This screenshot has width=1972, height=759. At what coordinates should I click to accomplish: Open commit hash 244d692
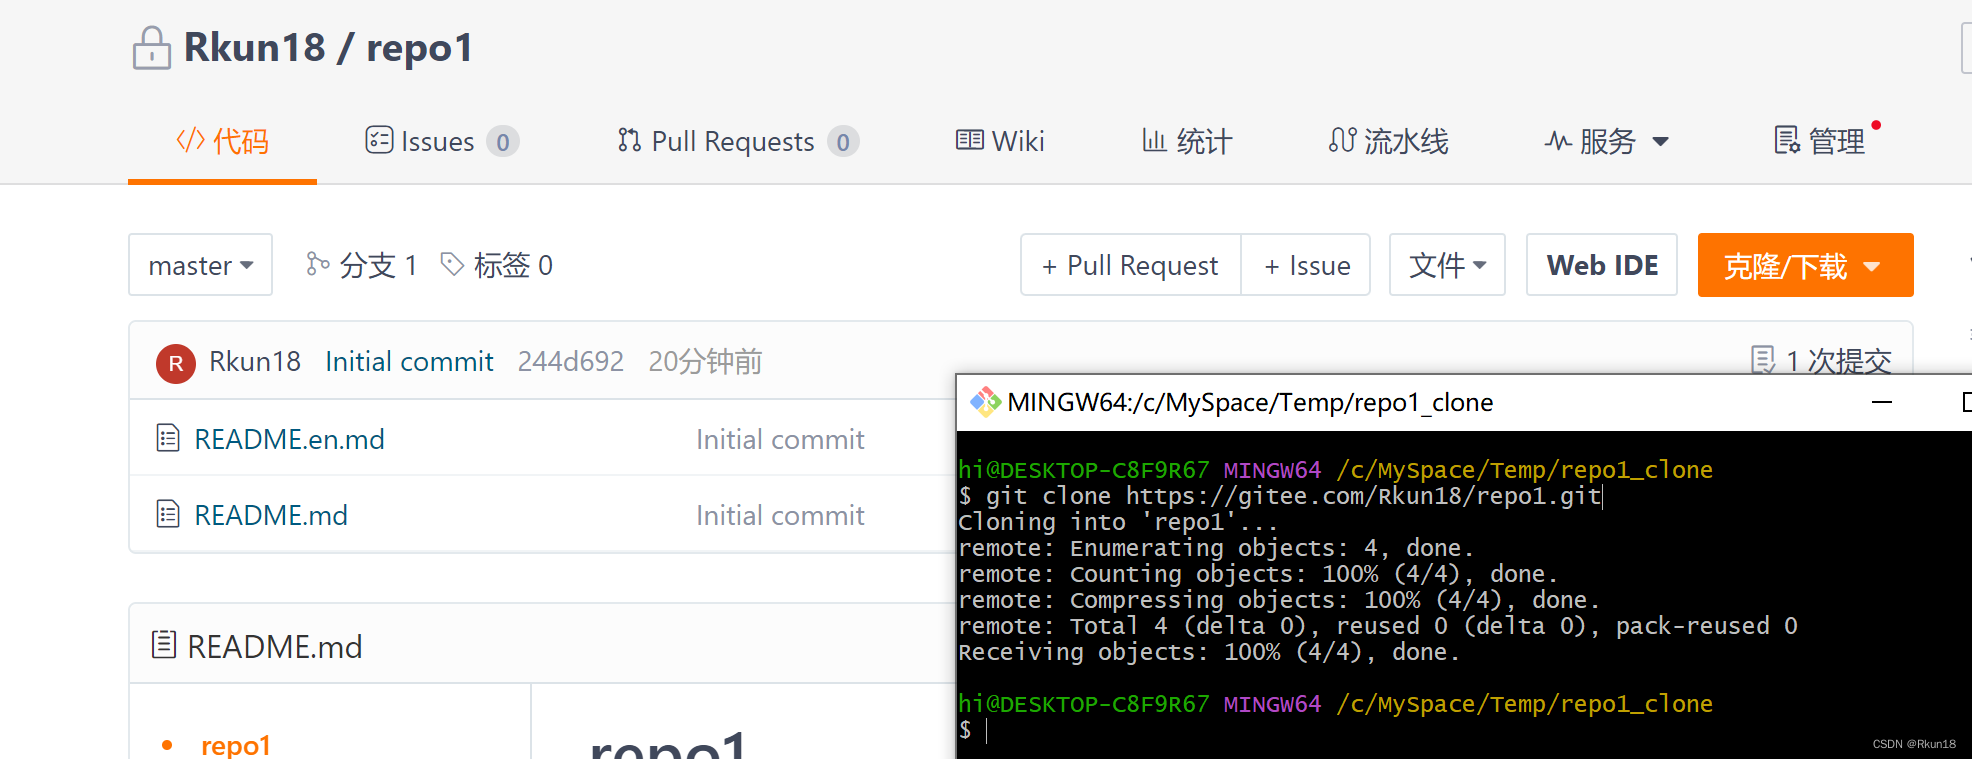point(571,361)
